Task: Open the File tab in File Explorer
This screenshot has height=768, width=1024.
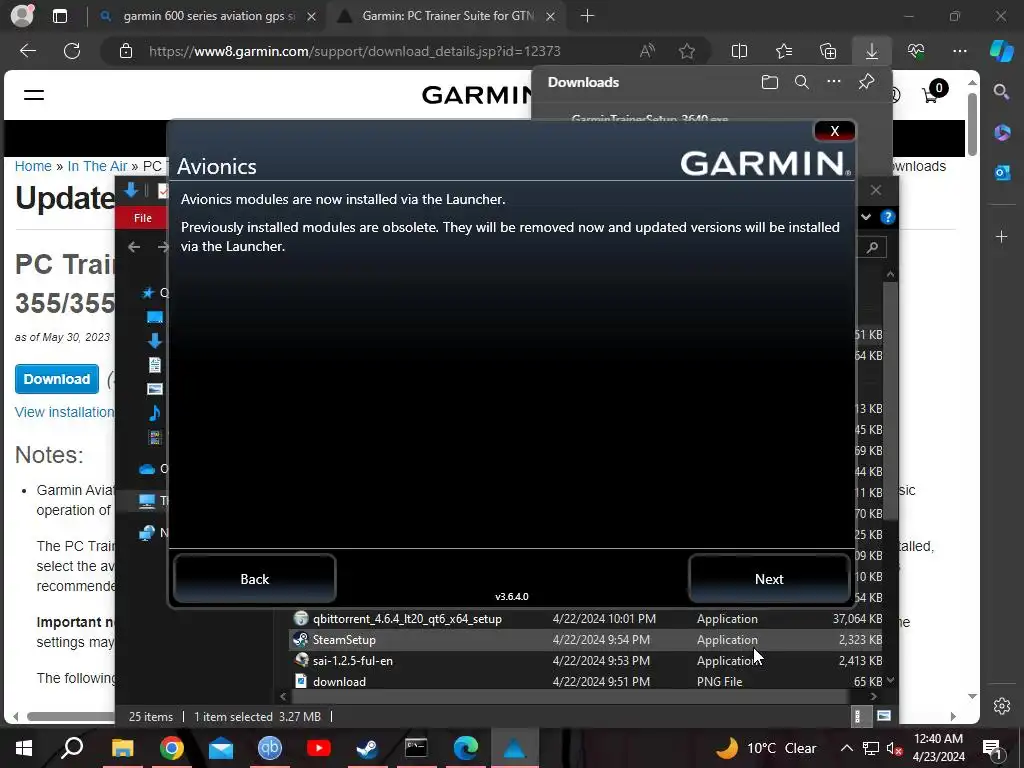Action: click(x=142, y=218)
